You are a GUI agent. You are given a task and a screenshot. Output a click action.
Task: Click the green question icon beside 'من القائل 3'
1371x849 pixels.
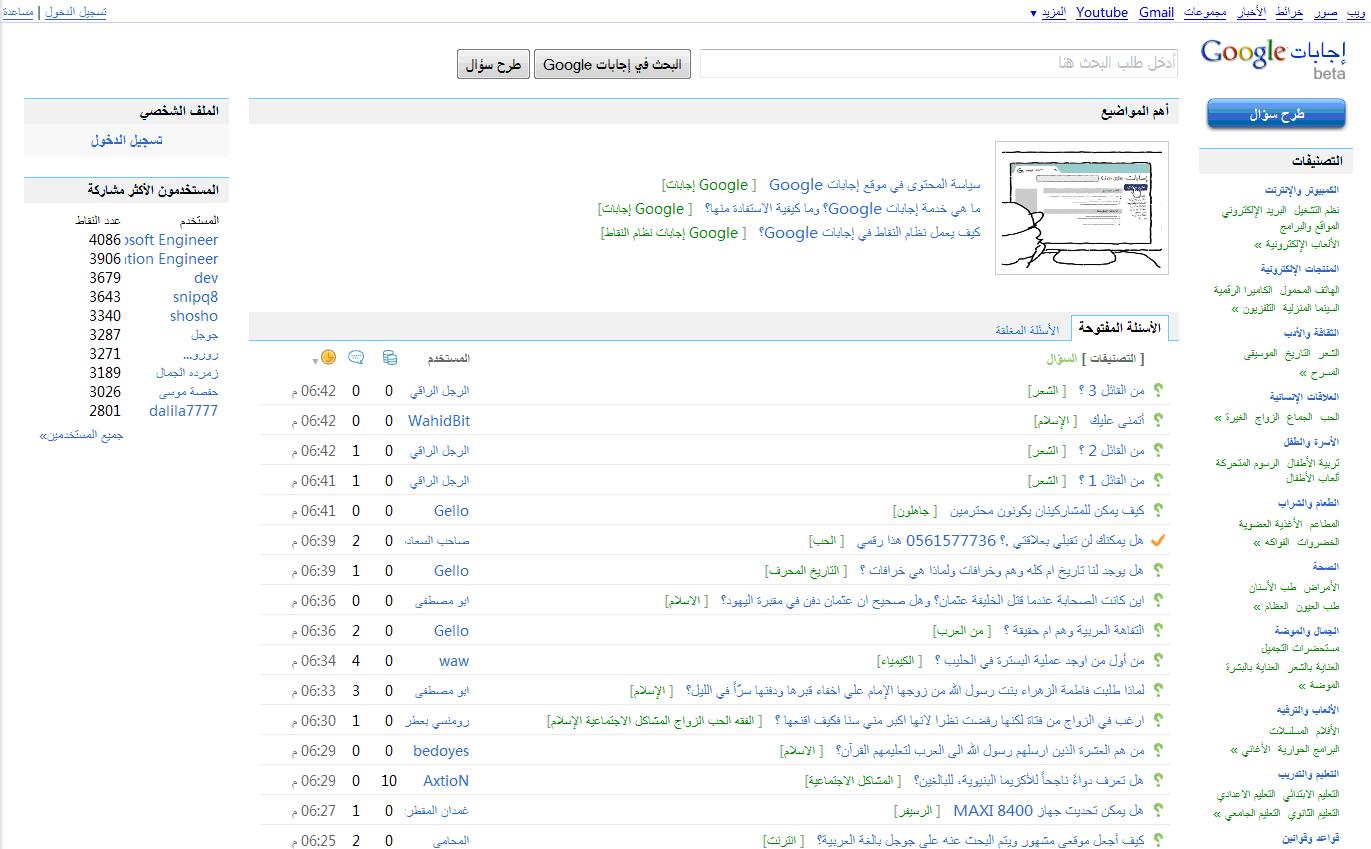(1159, 391)
